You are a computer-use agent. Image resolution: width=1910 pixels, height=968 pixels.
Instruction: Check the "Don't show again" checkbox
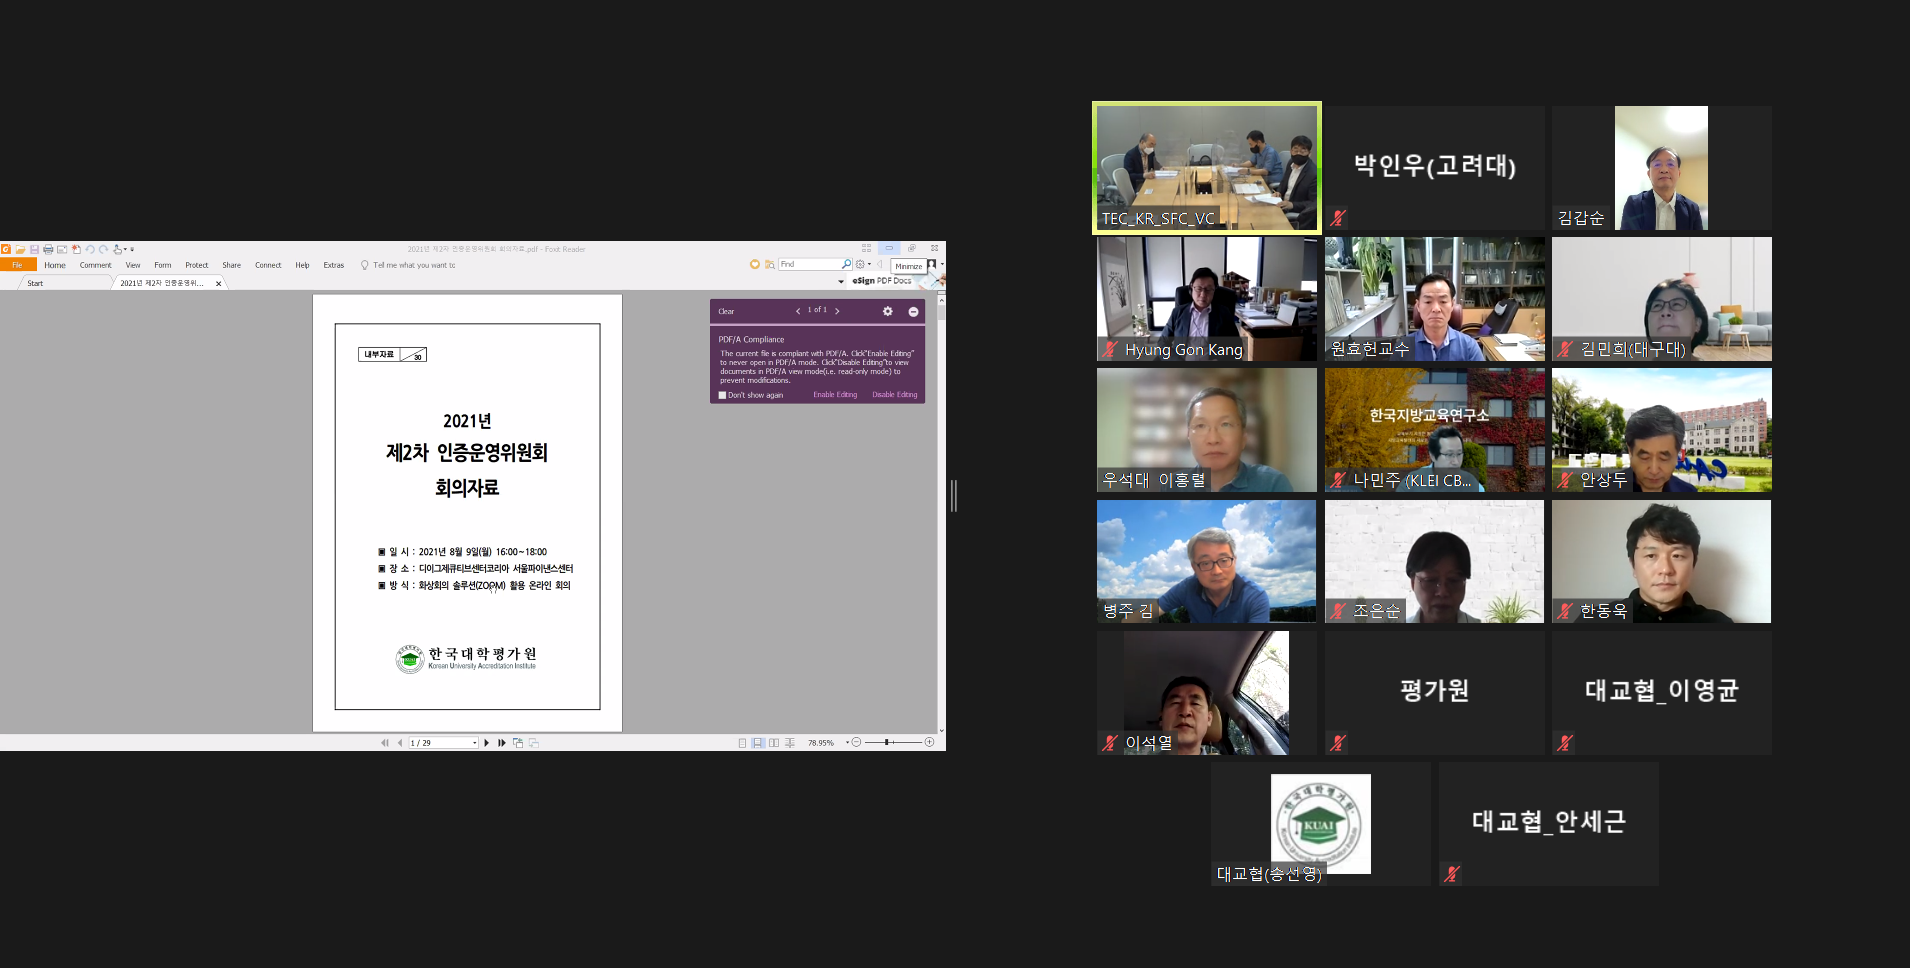click(722, 395)
